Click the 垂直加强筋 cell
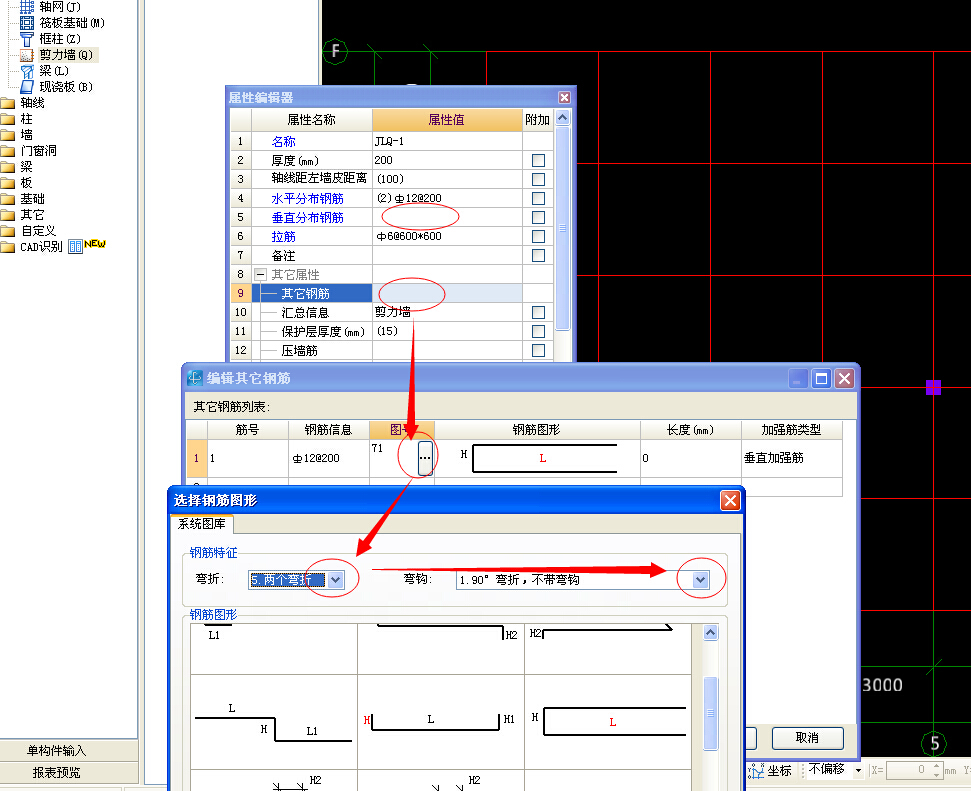Viewport: 971px width, 791px height. (792, 458)
